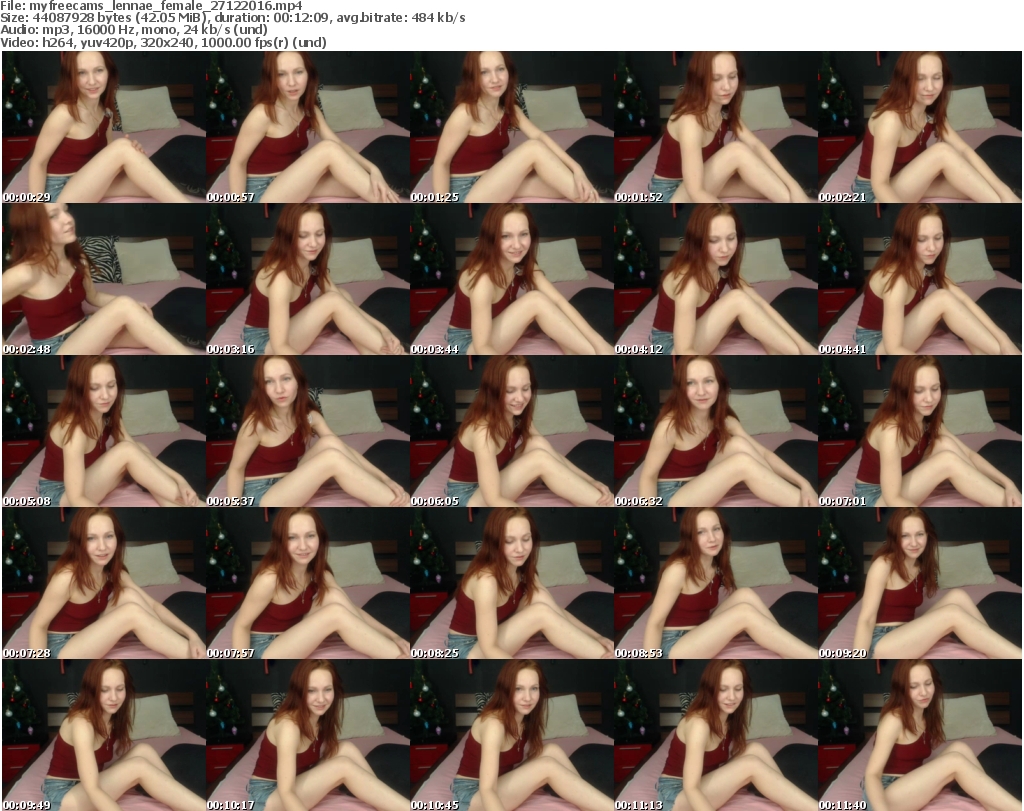Image resolution: width=1024 pixels, height=811 pixels.
Task: Open the thumbnail marked 00:07:01
Action: (920, 432)
